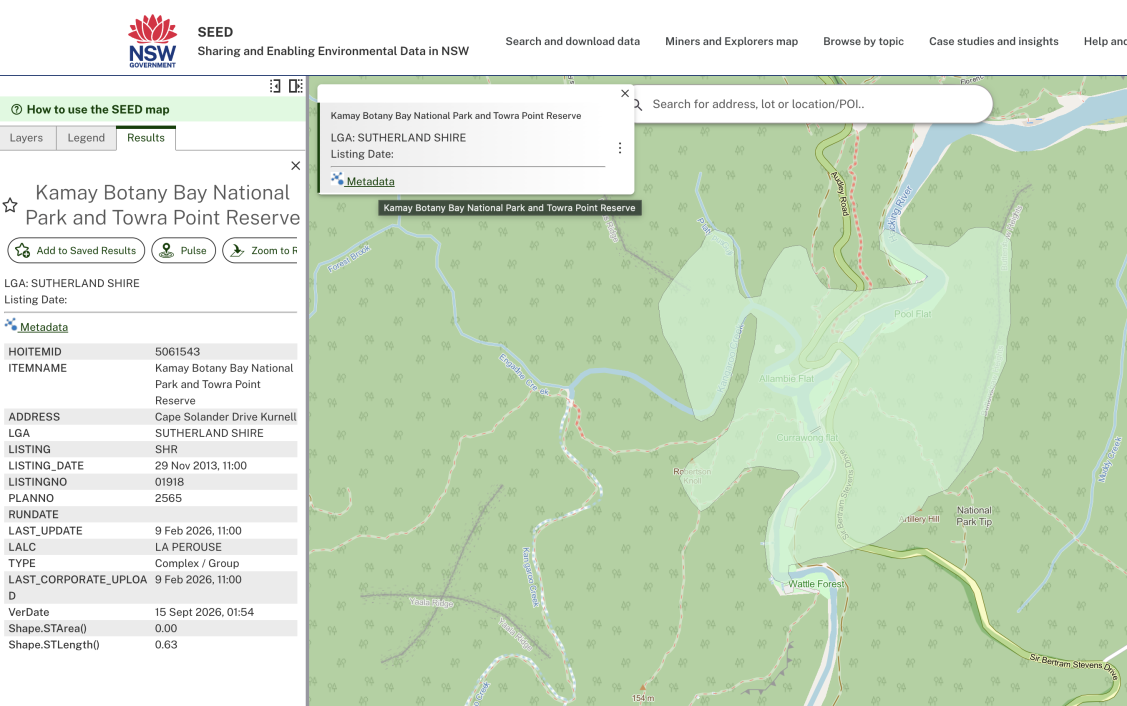Click the LGA: SUTHERLAND SHIRE line in the popup
This screenshot has height=706, width=1127.
click(398, 138)
